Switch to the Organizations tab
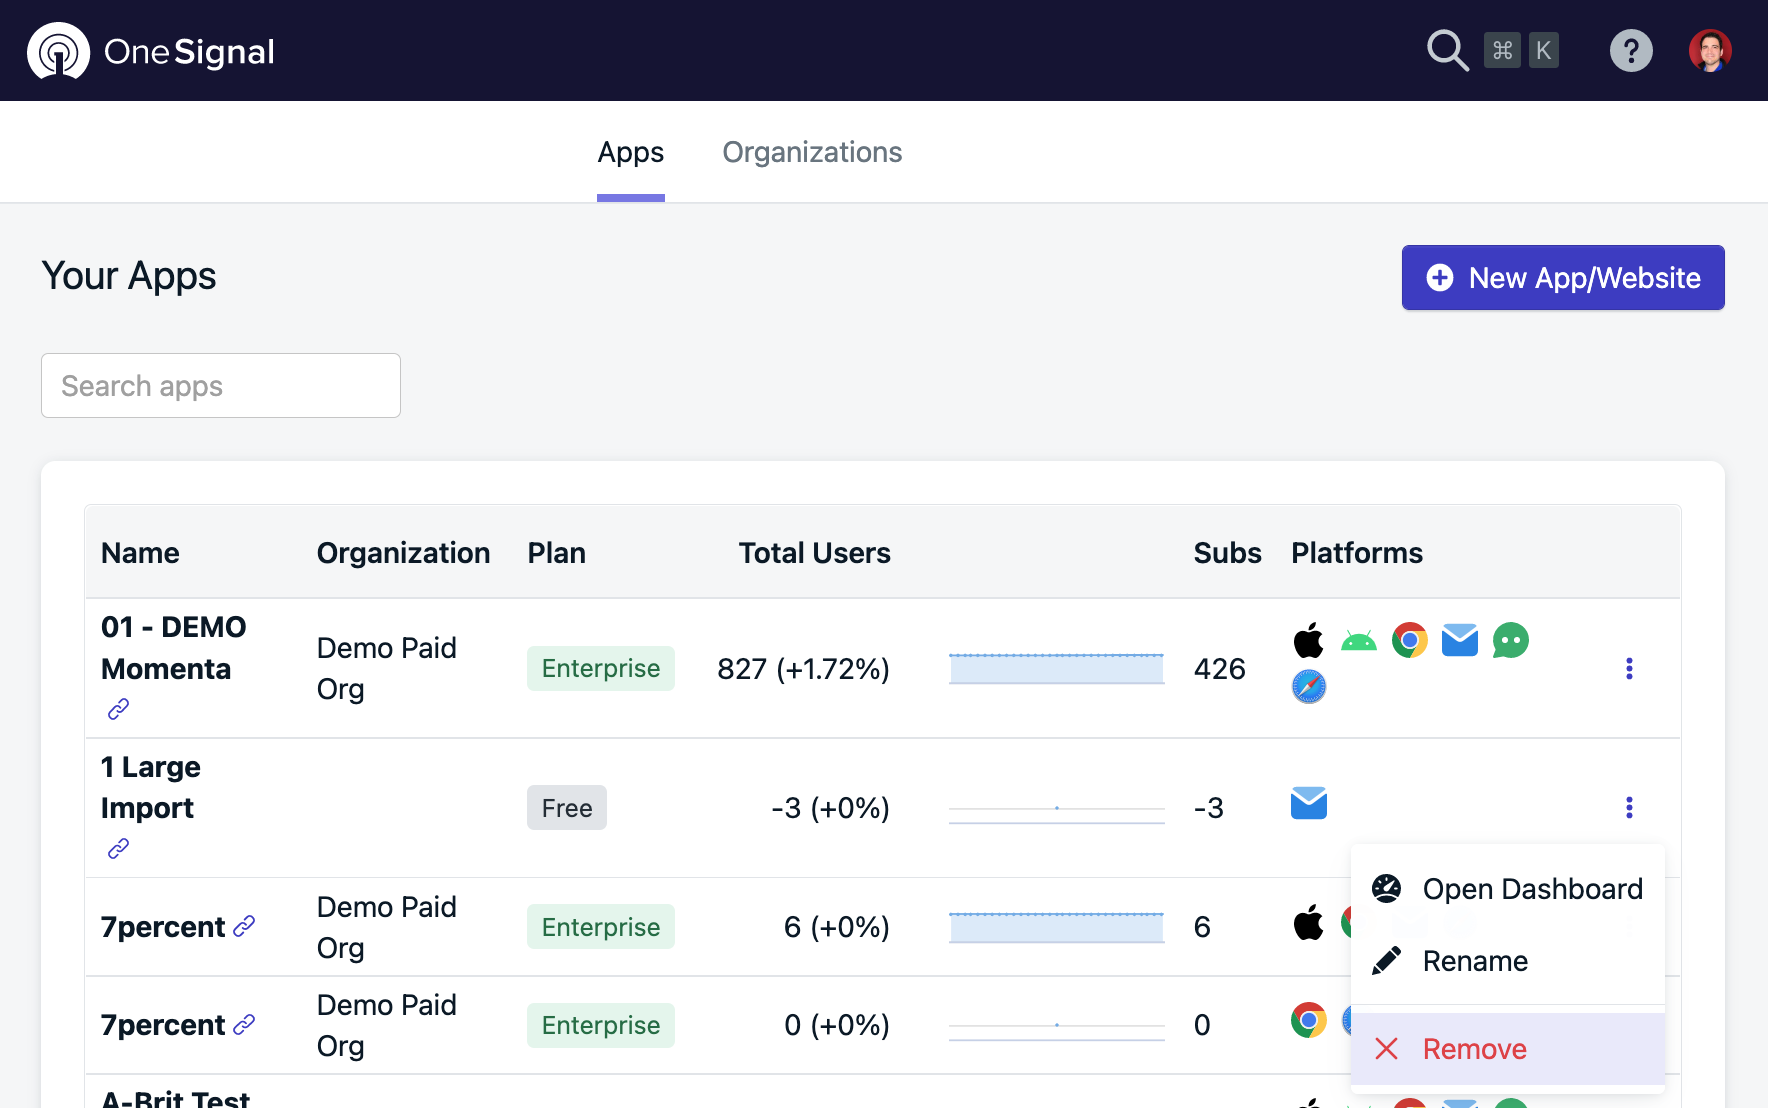The height and width of the screenshot is (1108, 1768). [812, 152]
